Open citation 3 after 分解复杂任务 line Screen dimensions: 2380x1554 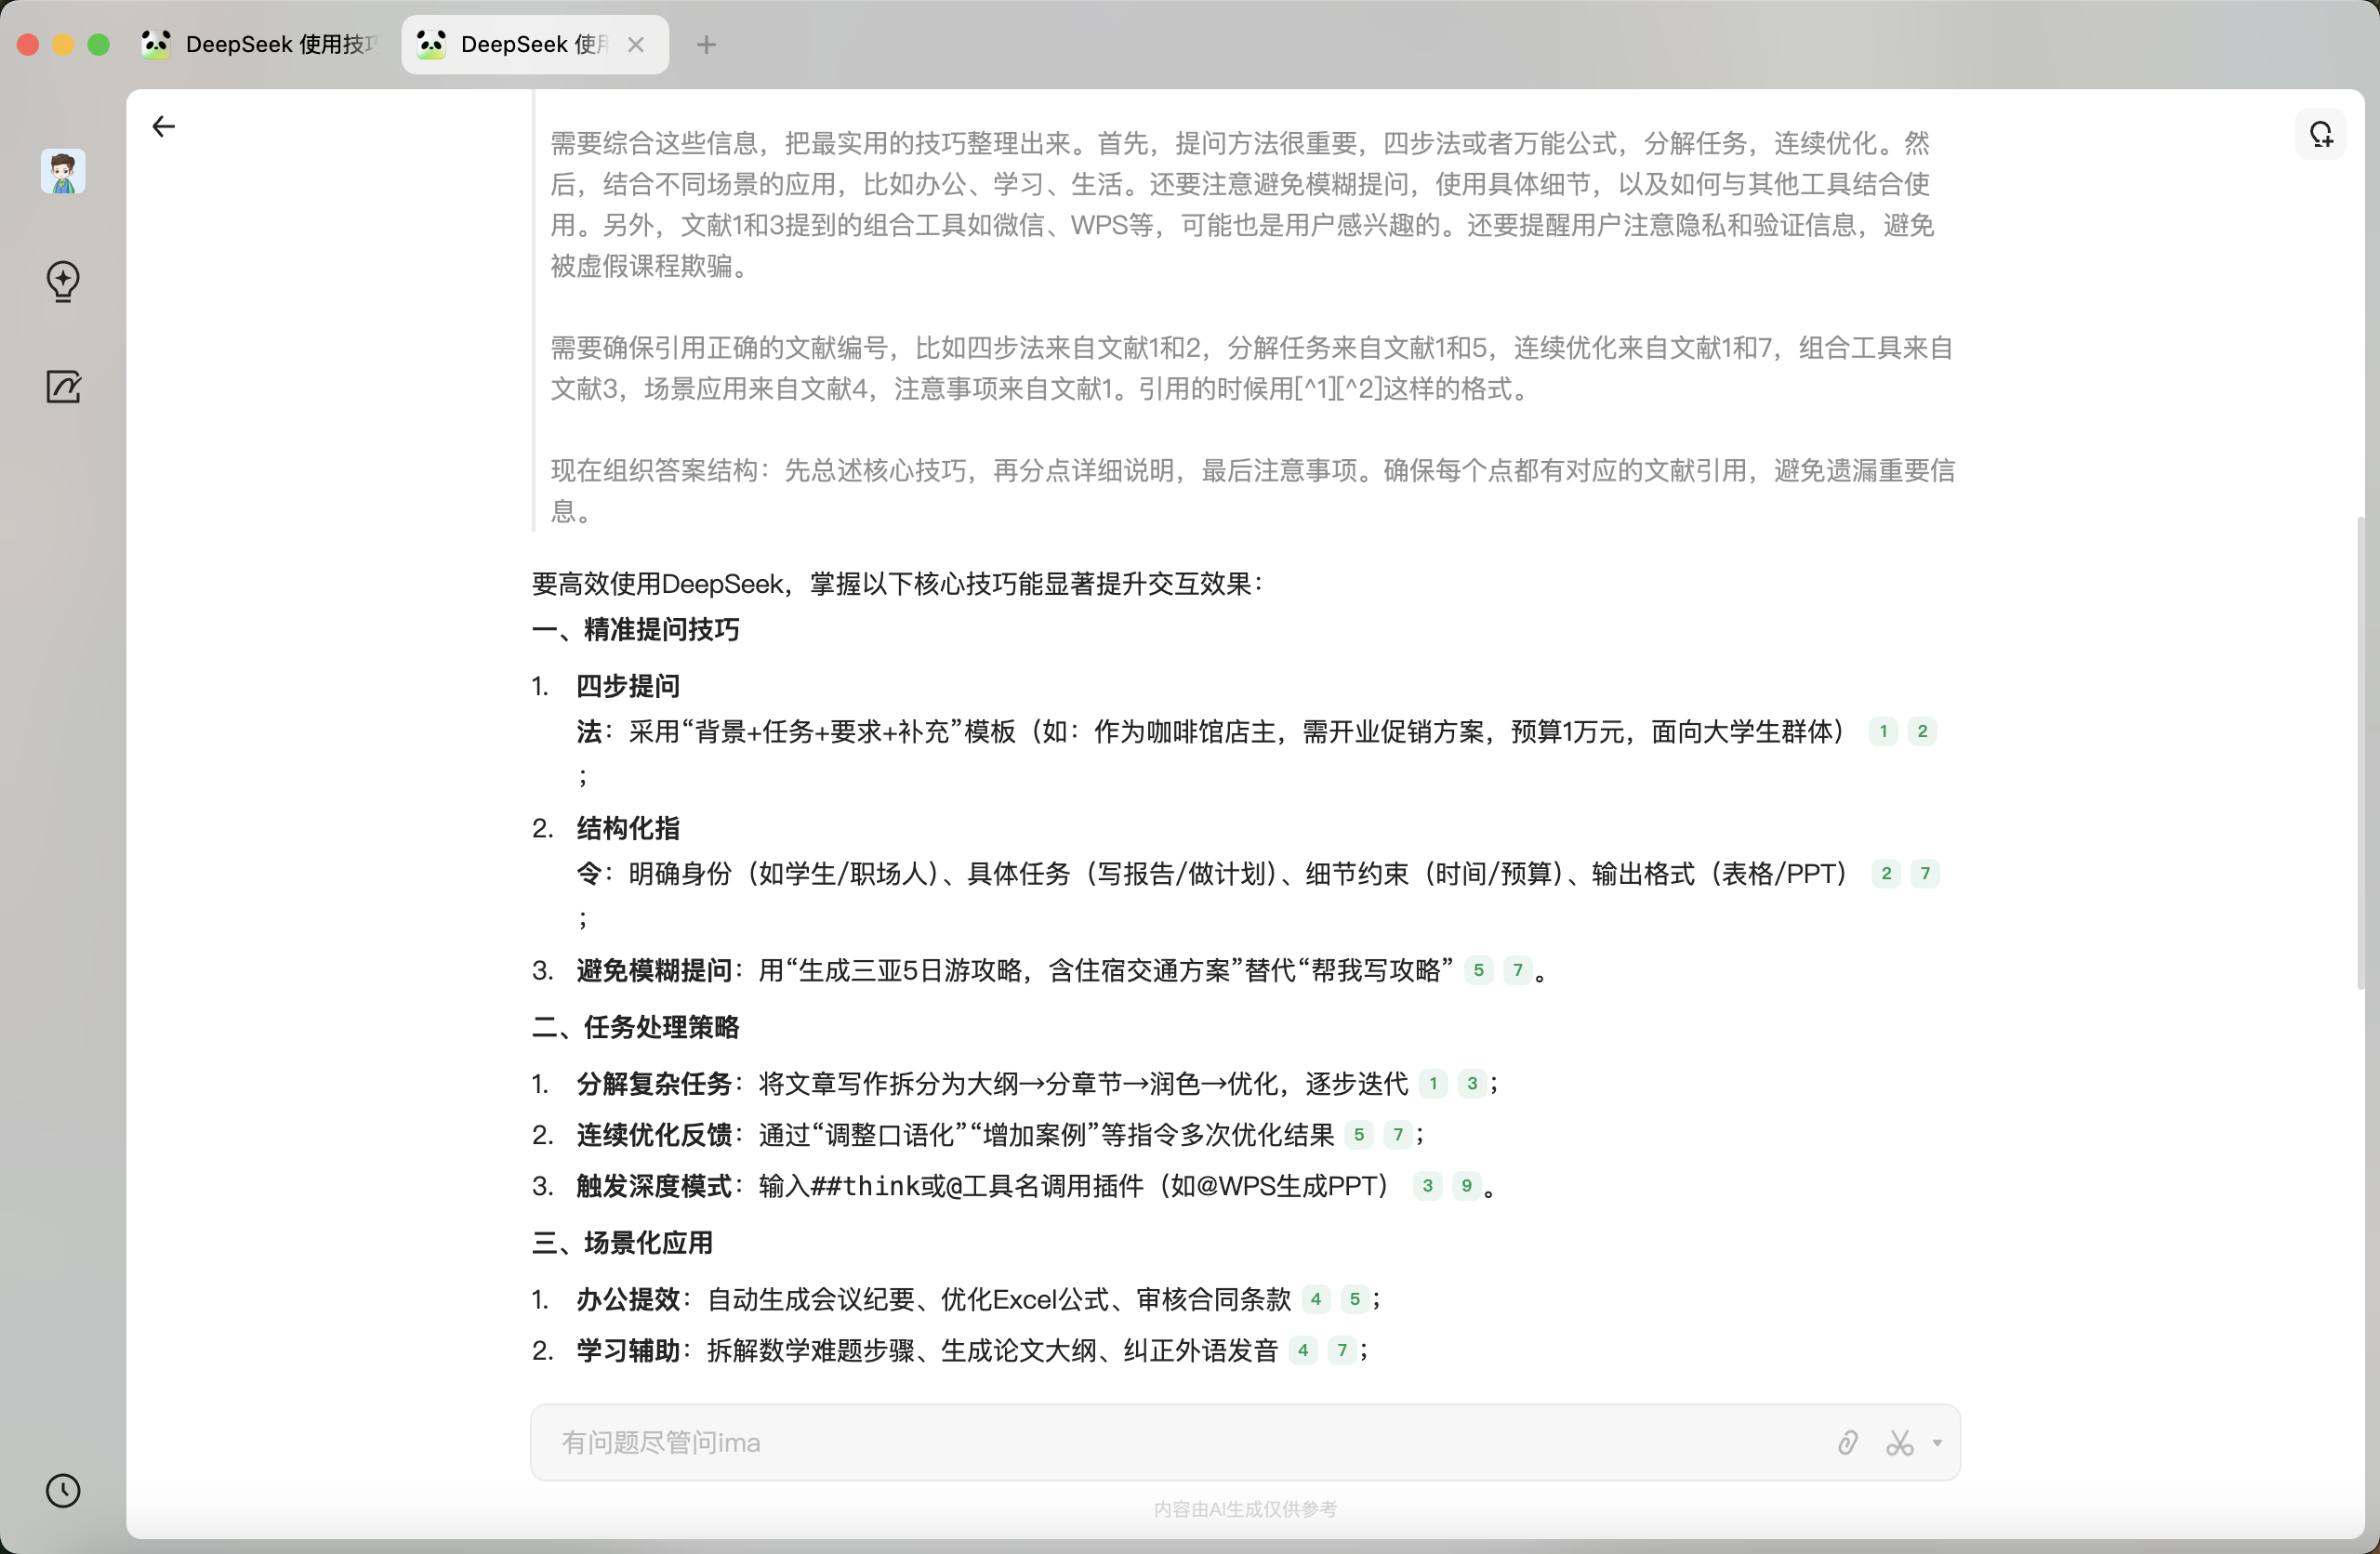[x=1471, y=1083]
